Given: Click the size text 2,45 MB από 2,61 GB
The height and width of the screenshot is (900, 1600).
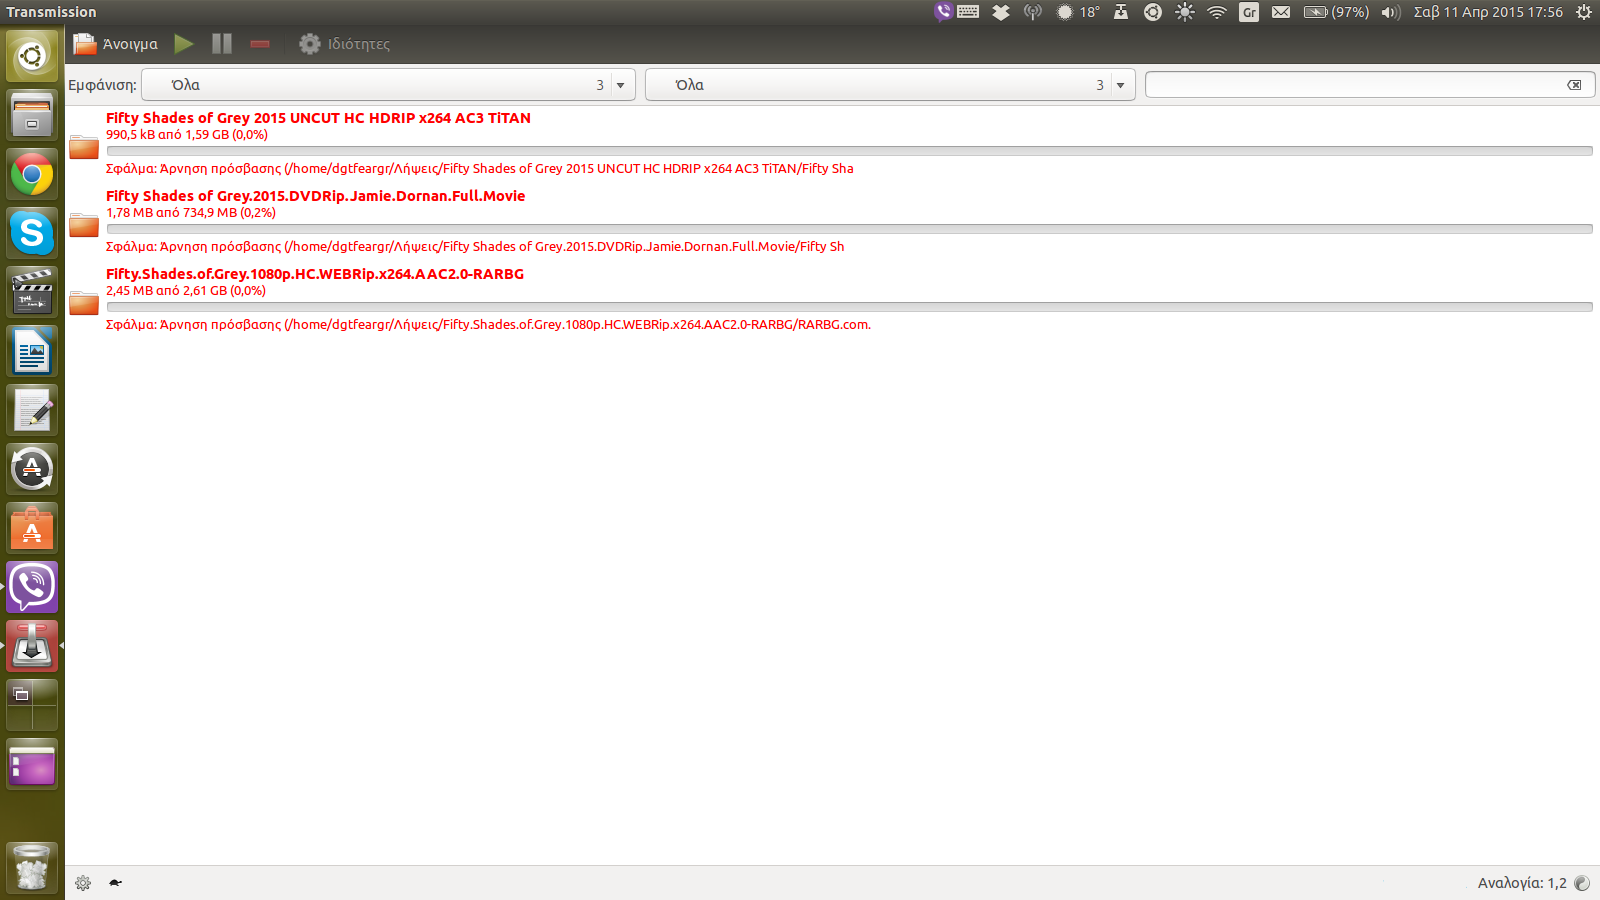Looking at the screenshot, I should pyautogui.click(x=186, y=291).
